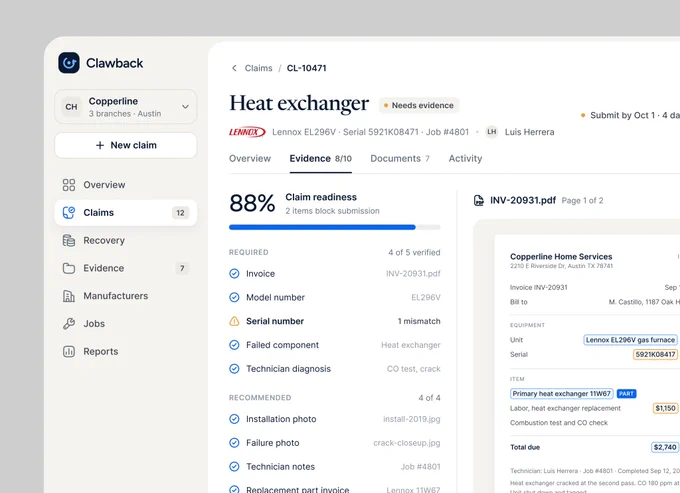
Task: Click the claim readiness progress bar
Action: pos(335,227)
